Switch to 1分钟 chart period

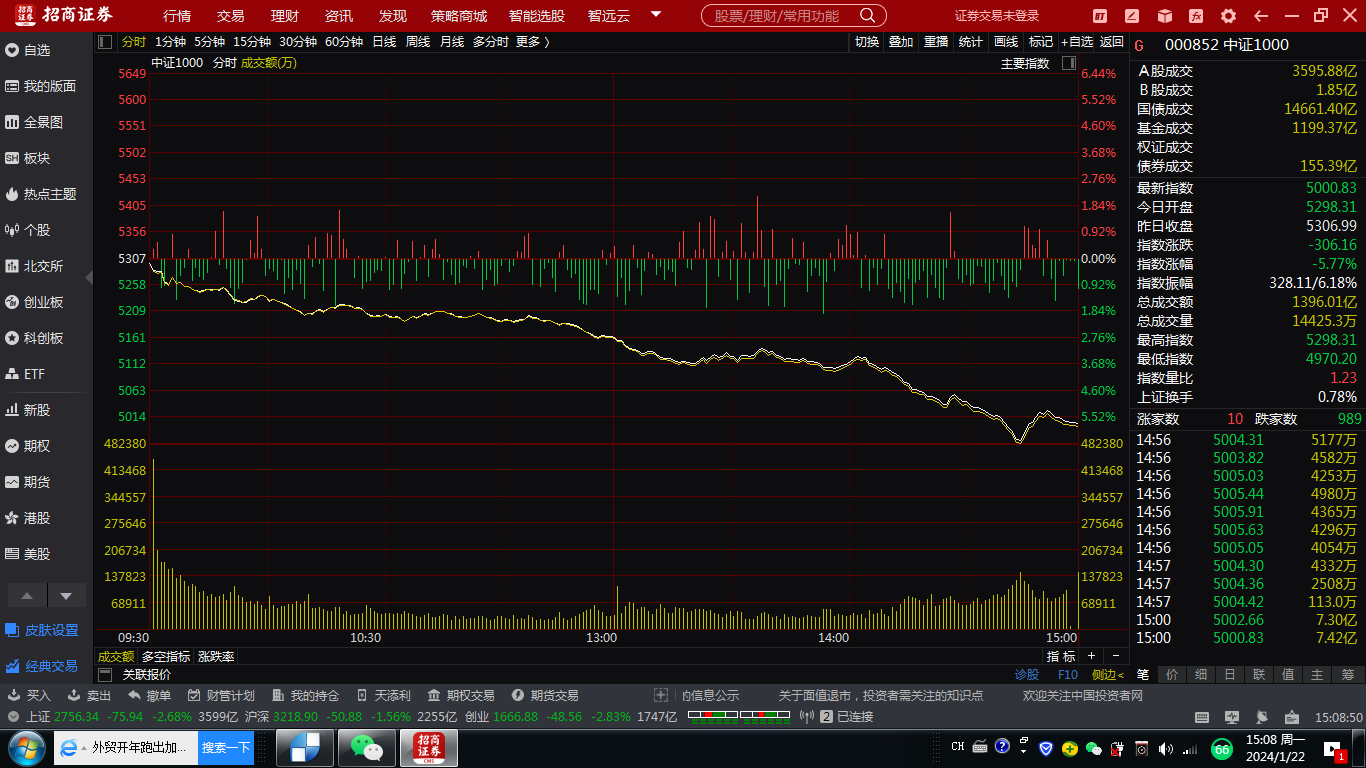coord(171,42)
